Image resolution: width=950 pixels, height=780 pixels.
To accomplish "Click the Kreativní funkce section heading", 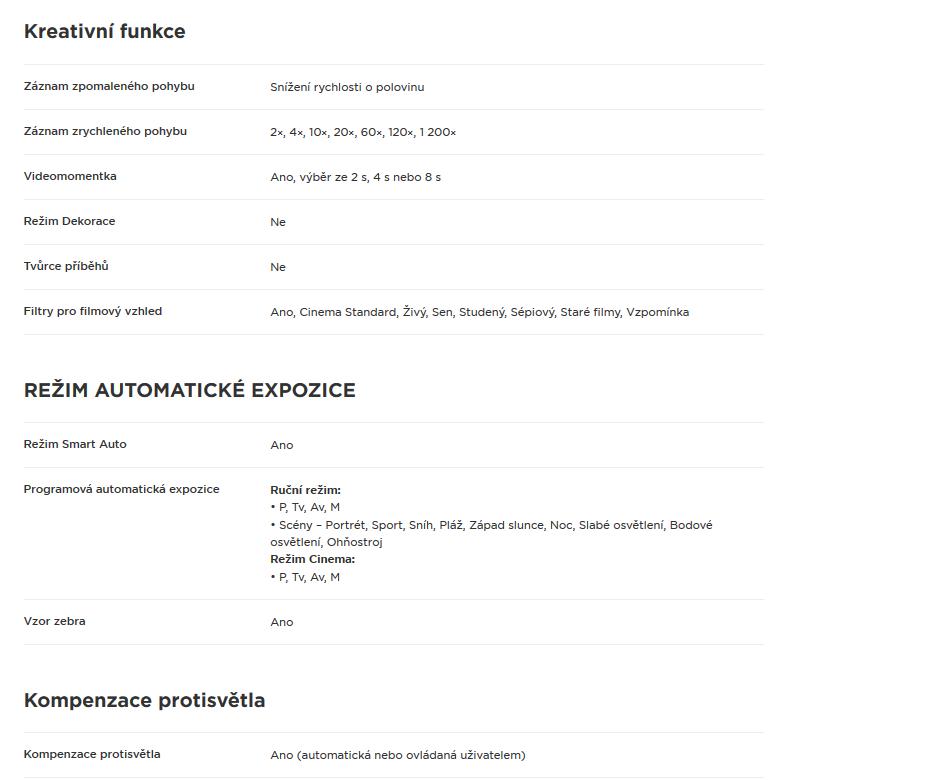I will click(x=104, y=32).
